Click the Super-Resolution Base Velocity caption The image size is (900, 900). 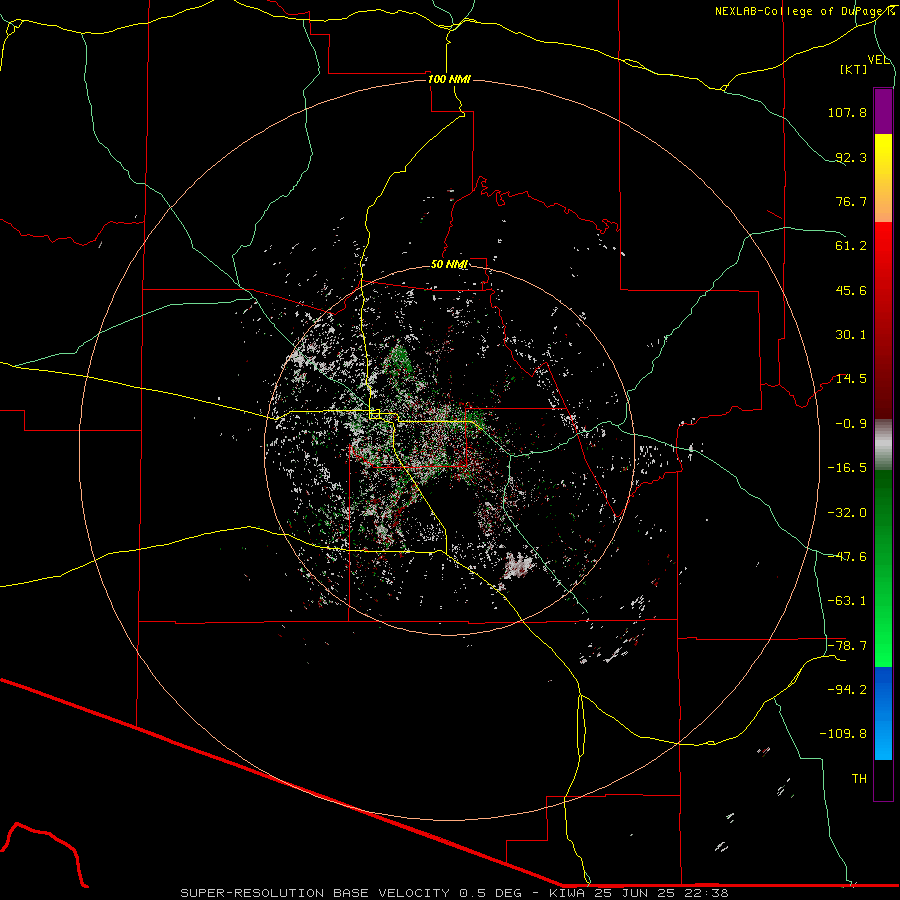tap(454, 893)
